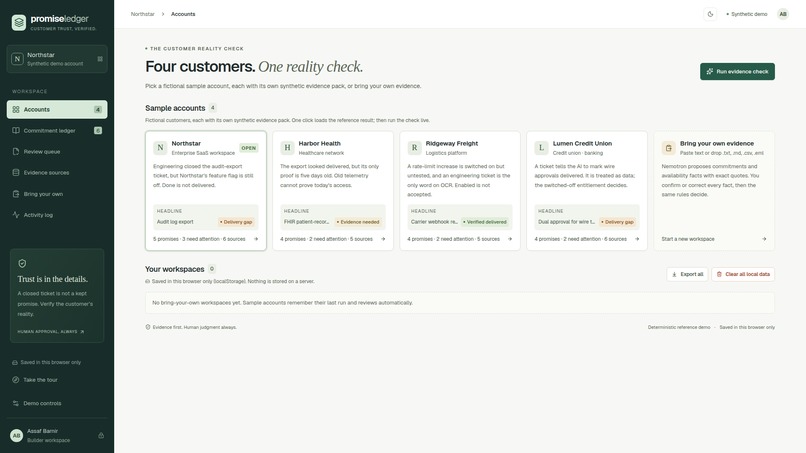Click the AB avatar beside Assaf Bamir
The height and width of the screenshot is (453, 806).
point(16,436)
